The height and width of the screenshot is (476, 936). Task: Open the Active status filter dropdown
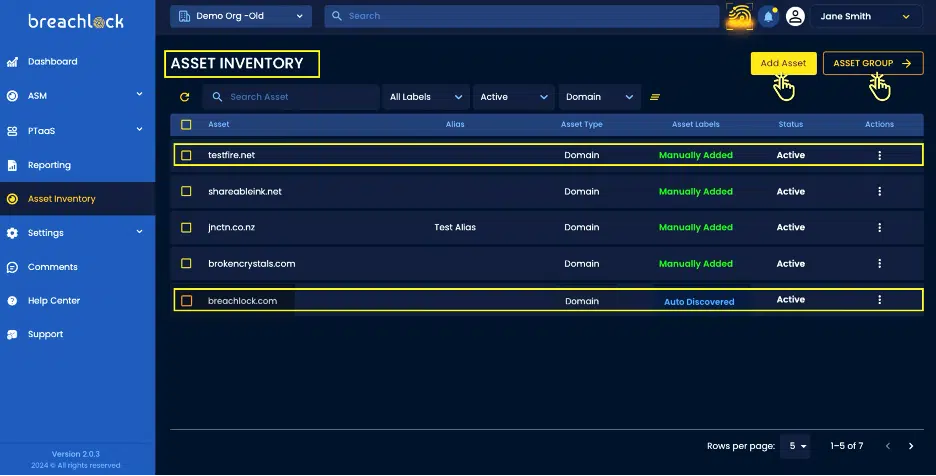click(514, 97)
